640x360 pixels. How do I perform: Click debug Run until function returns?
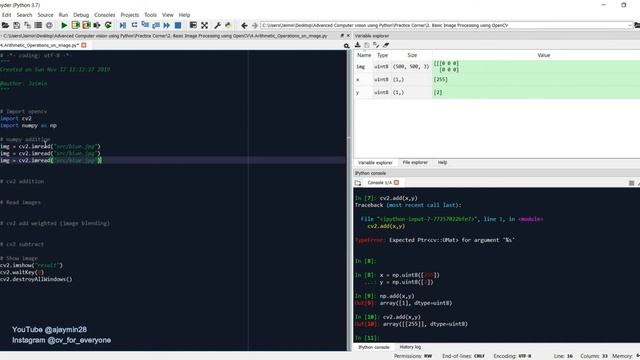point(156,25)
